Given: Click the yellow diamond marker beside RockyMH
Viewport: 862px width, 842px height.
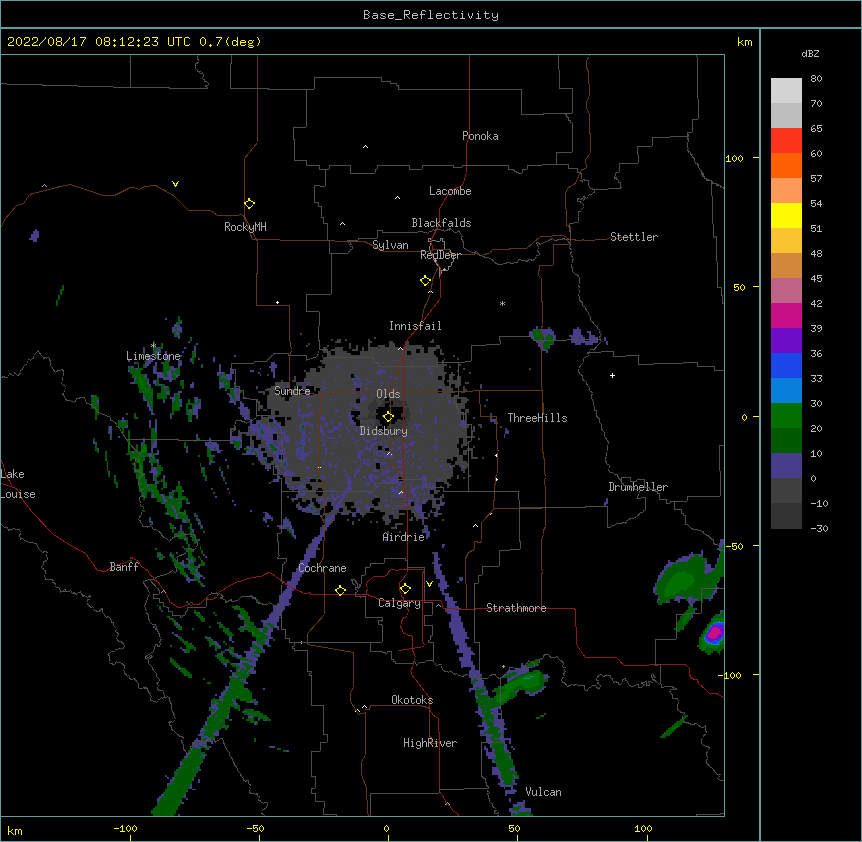Looking at the screenshot, I should point(250,204).
